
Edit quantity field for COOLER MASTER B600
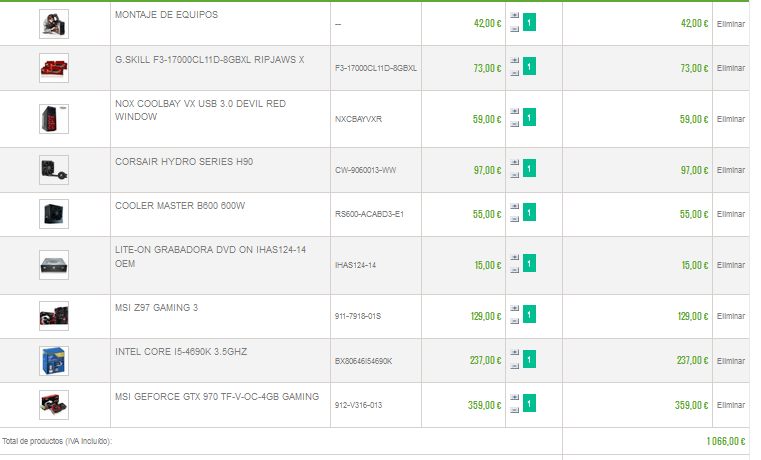coord(529,213)
